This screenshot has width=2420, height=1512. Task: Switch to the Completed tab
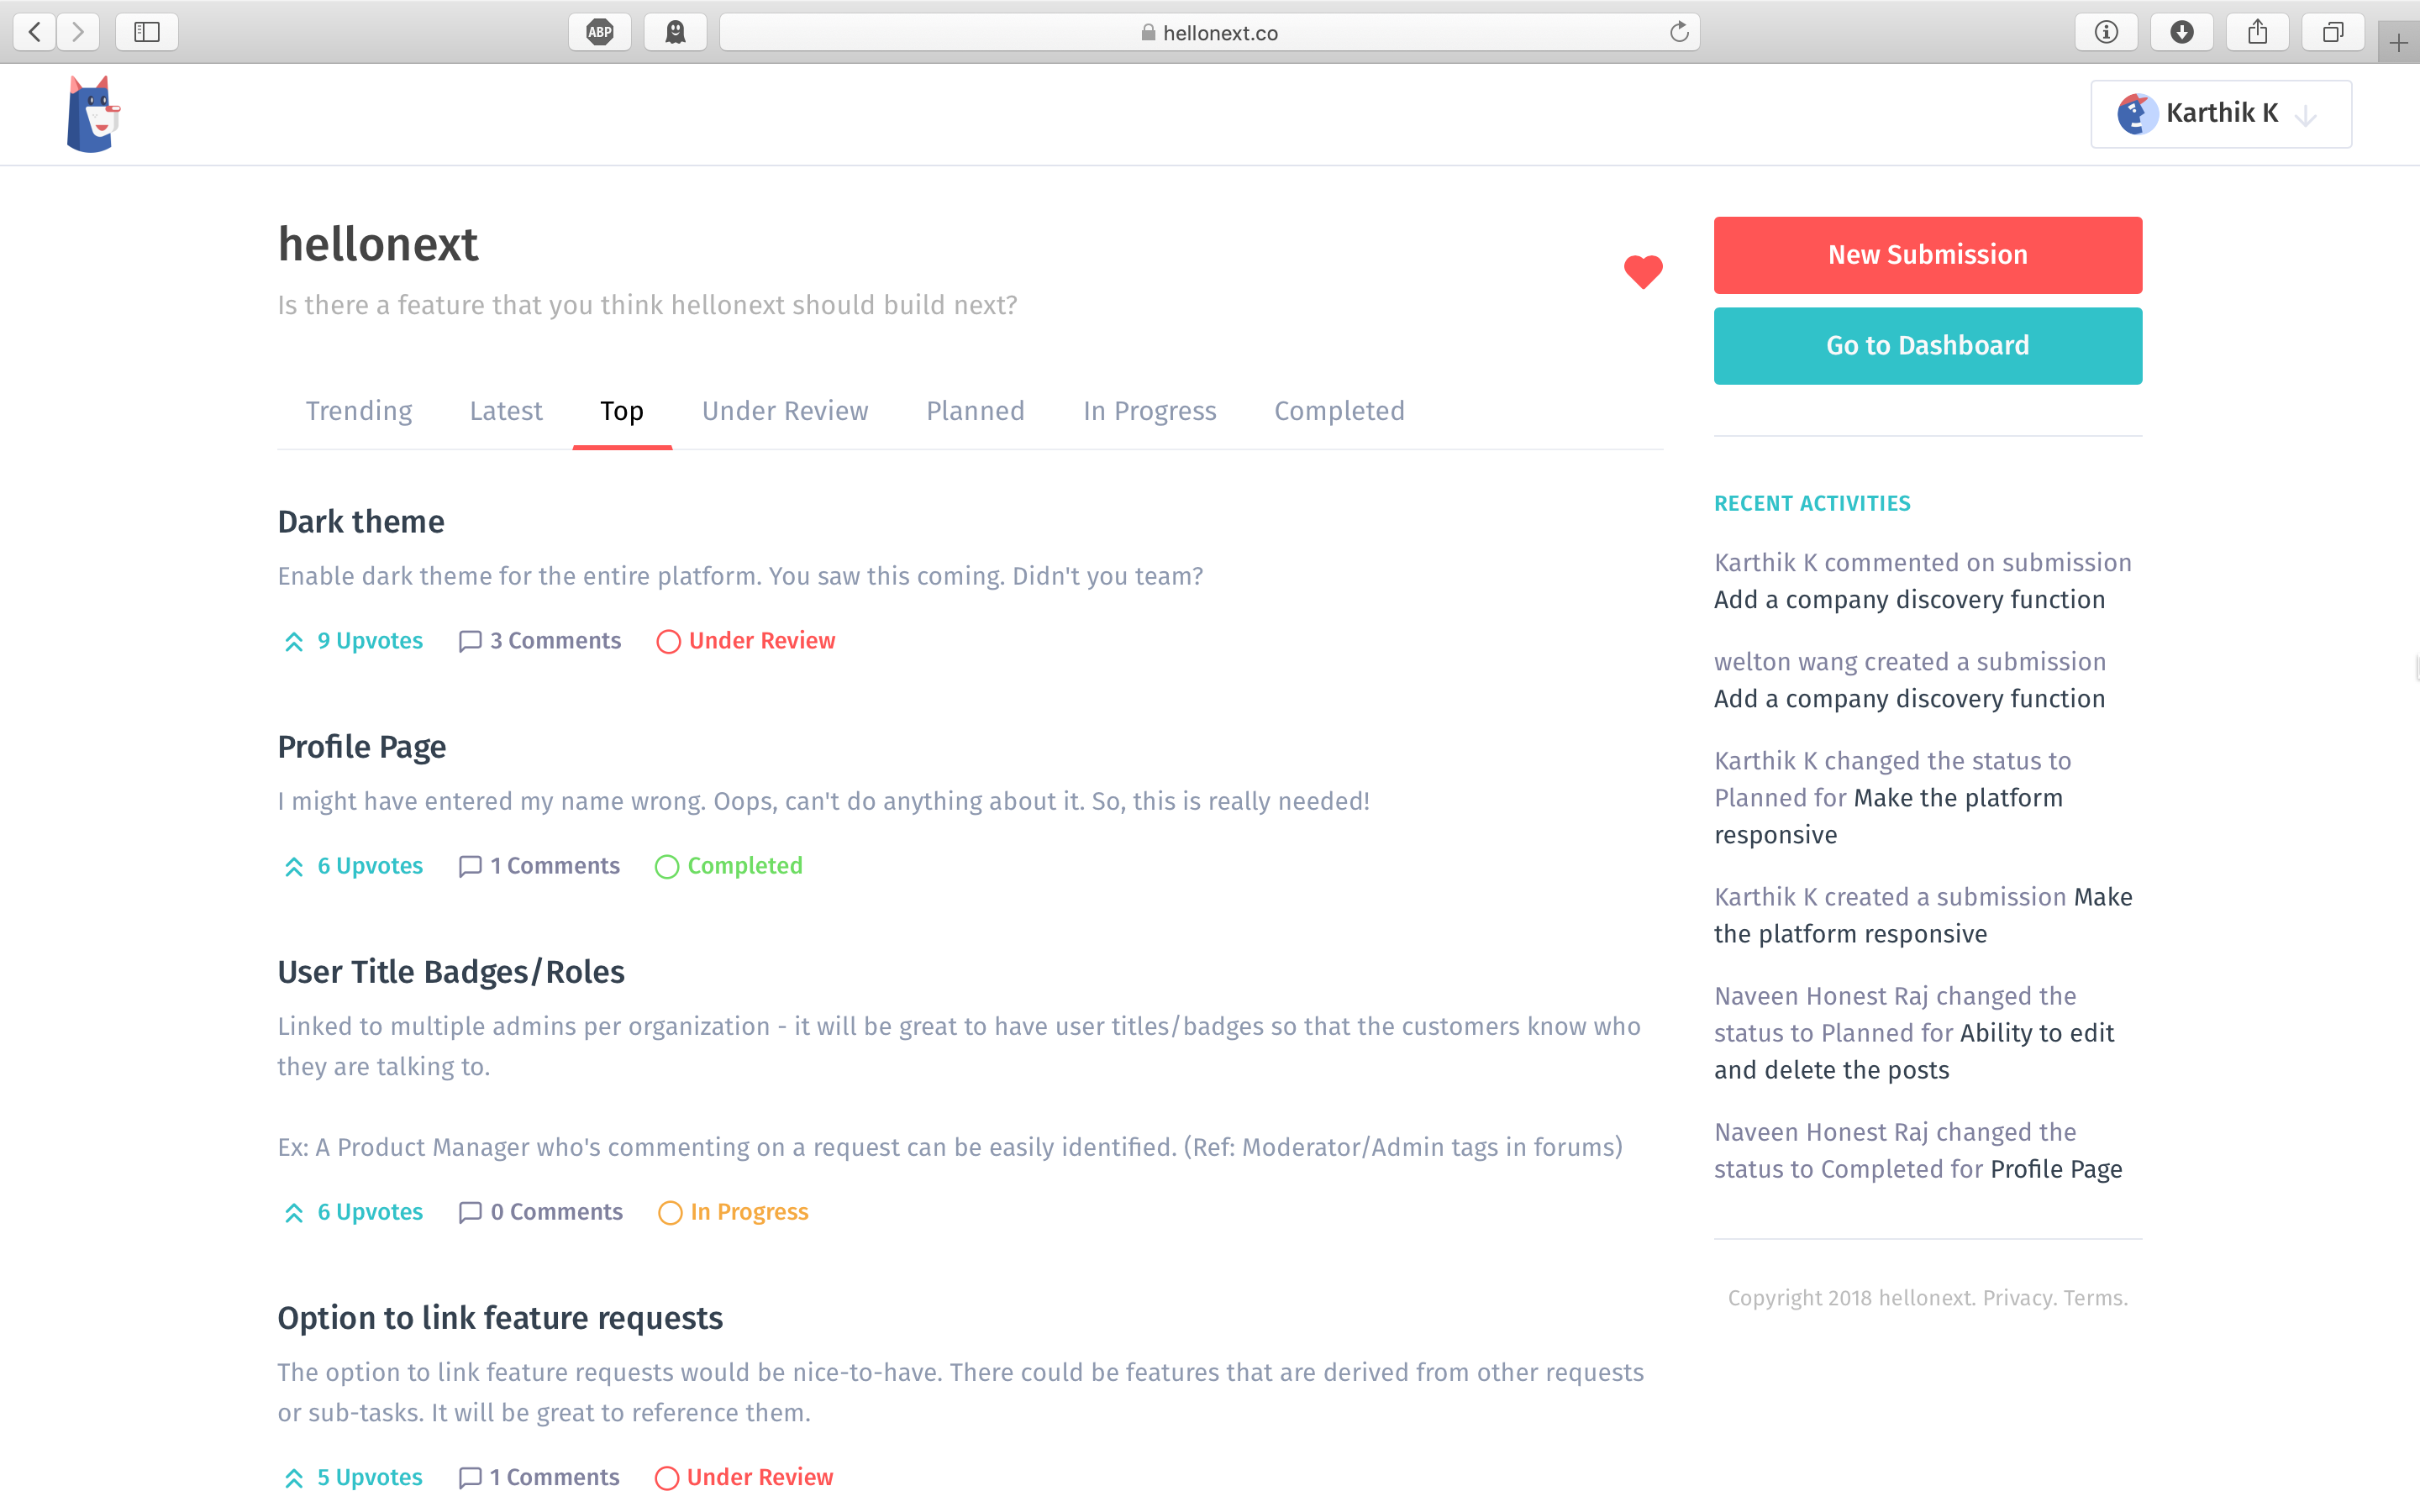(x=1339, y=411)
